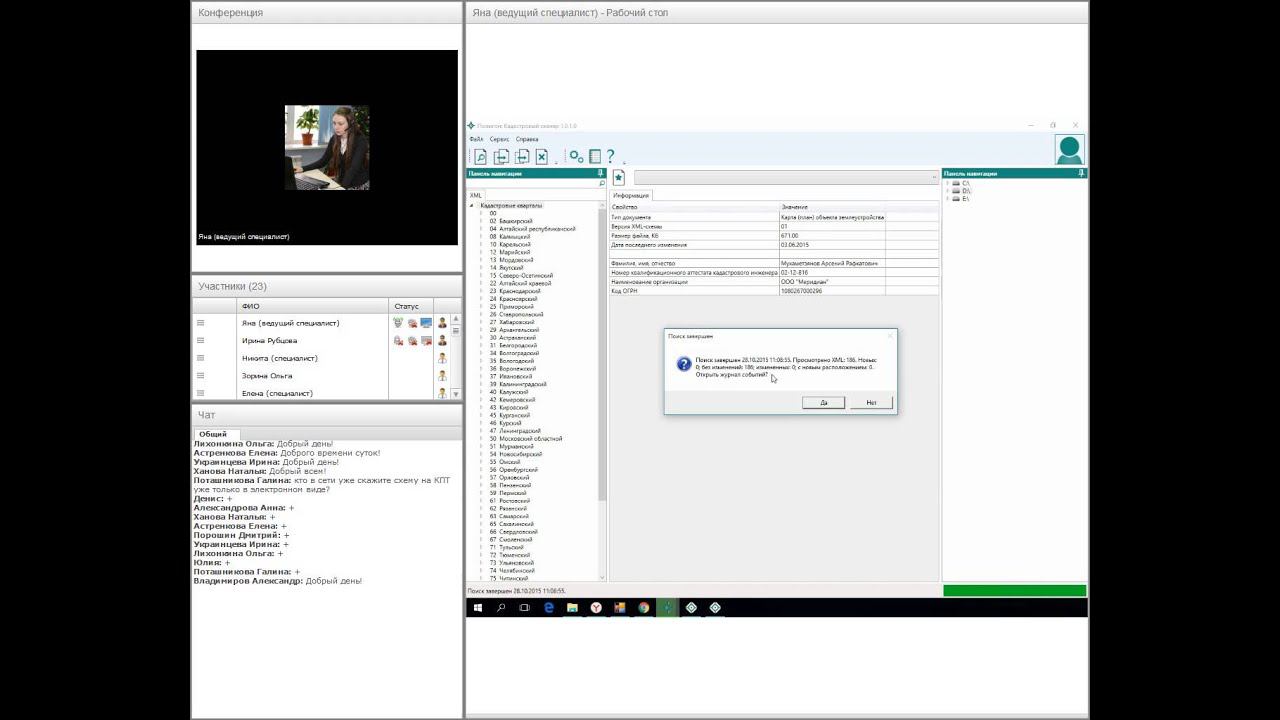1280x720 pixels.
Task: Click the X-marked document toolbar icon
Action: (x=541, y=156)
